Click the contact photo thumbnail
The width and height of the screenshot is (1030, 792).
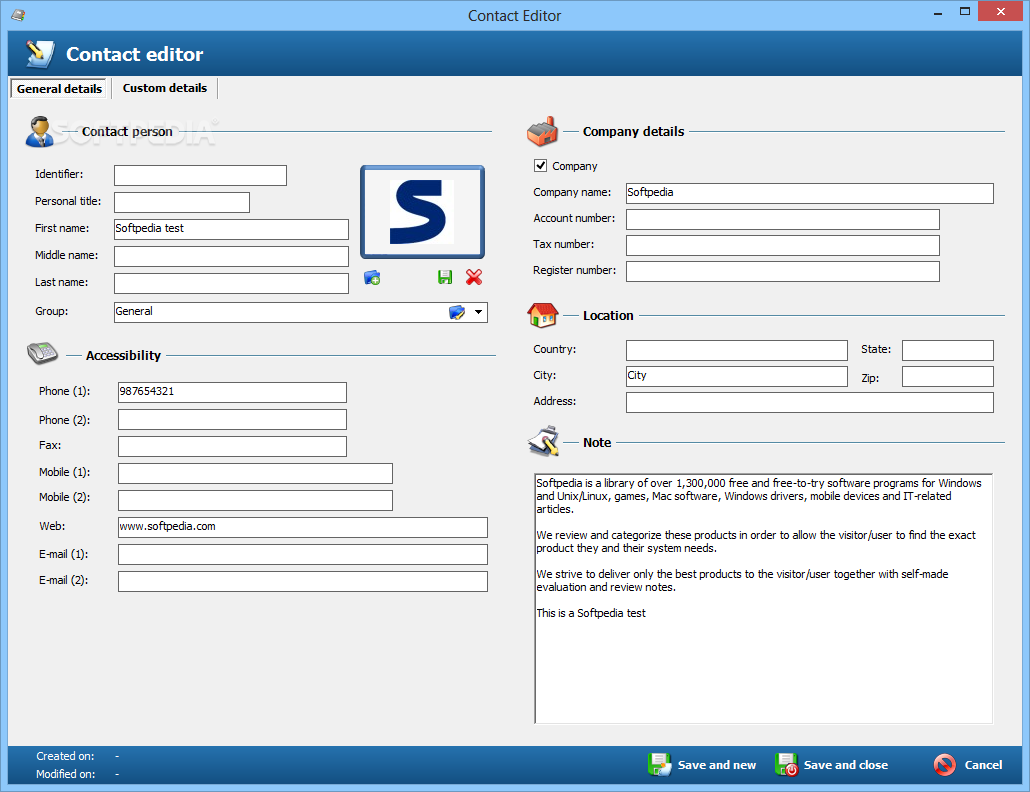[x=422, y=211]
